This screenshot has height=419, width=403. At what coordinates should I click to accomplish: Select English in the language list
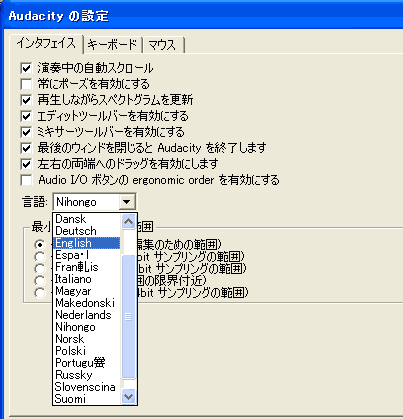click(x=87, y=243)
